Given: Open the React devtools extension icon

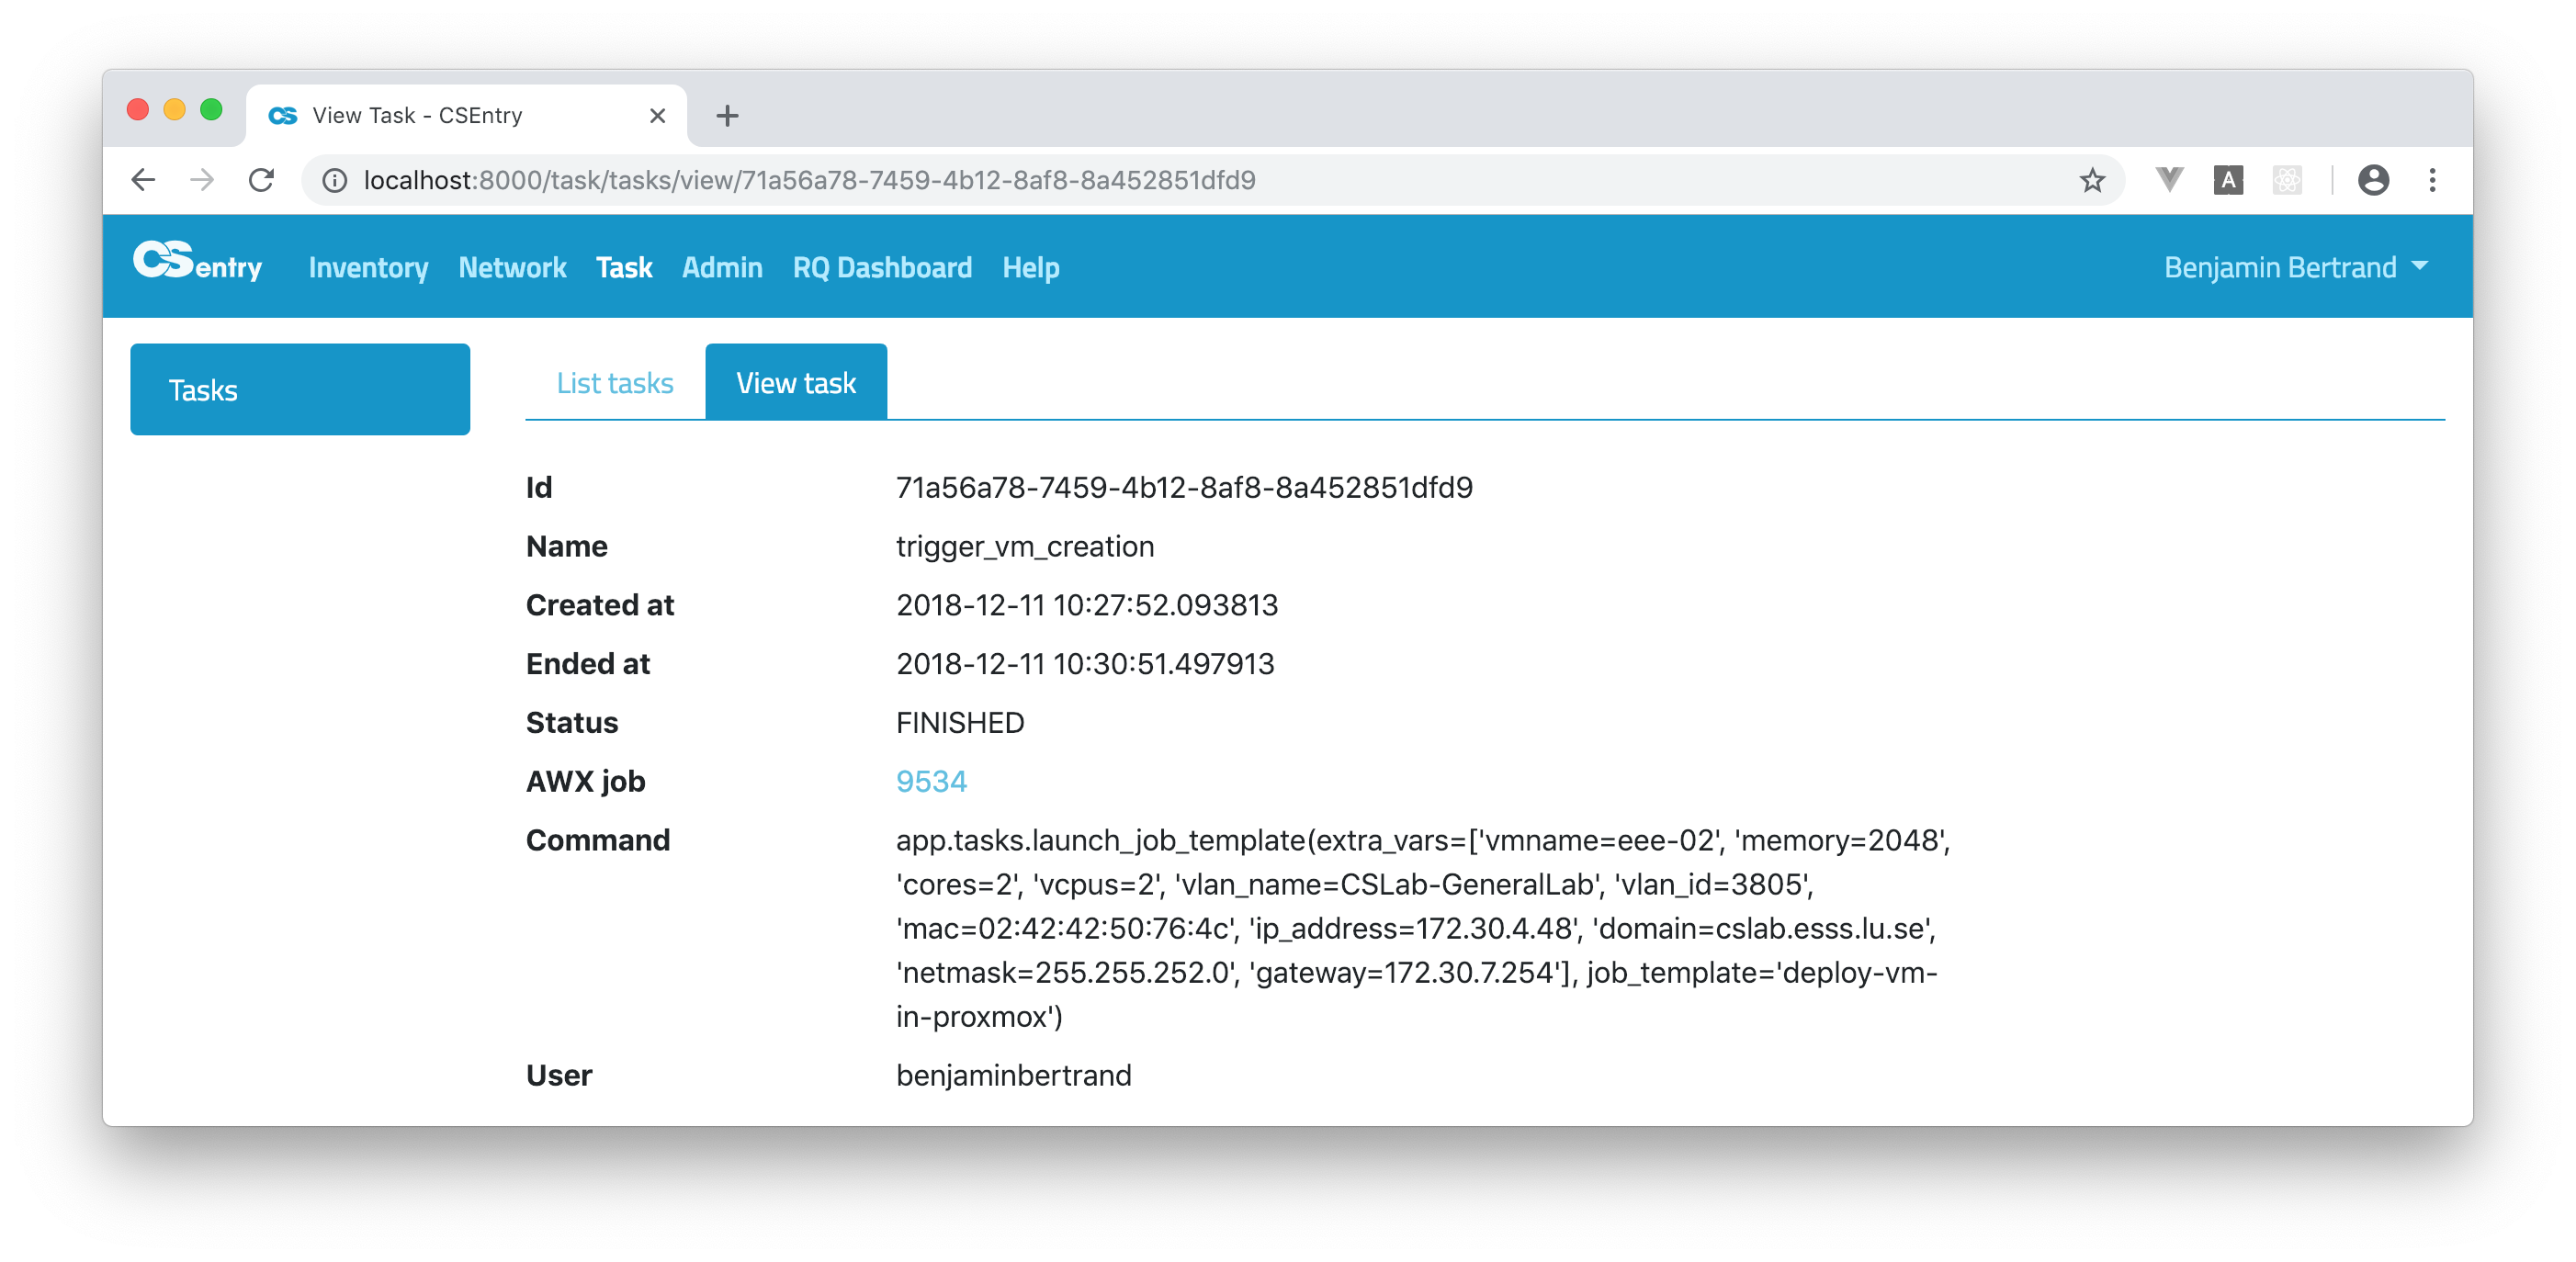Looking at the screenshot, I should point(2287,180).
